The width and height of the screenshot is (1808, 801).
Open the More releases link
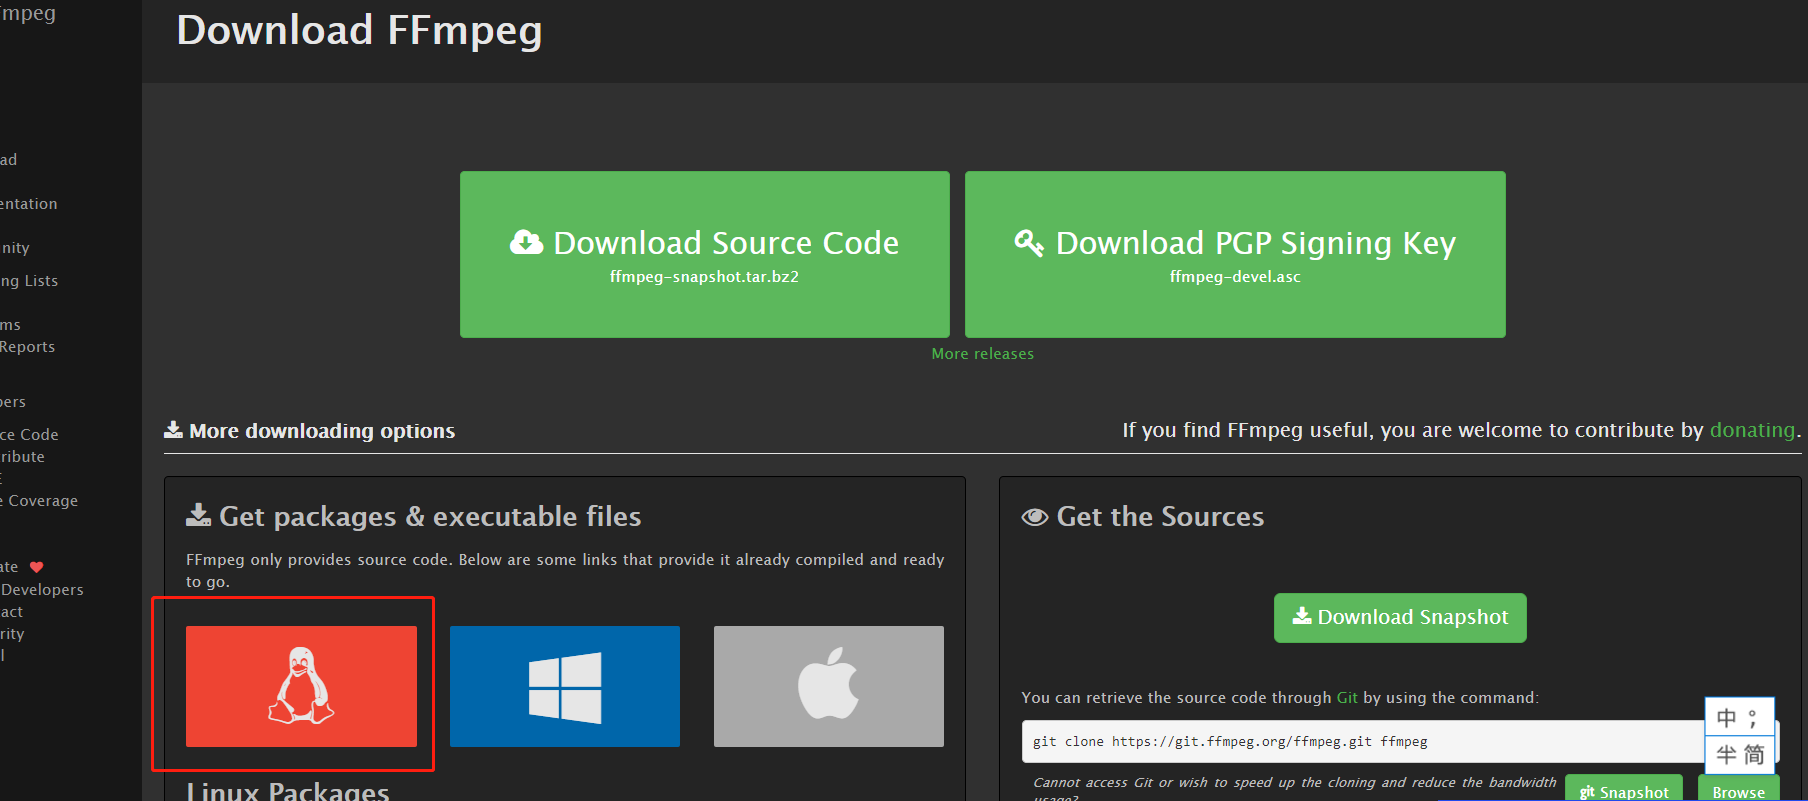(x=982, y=354)
